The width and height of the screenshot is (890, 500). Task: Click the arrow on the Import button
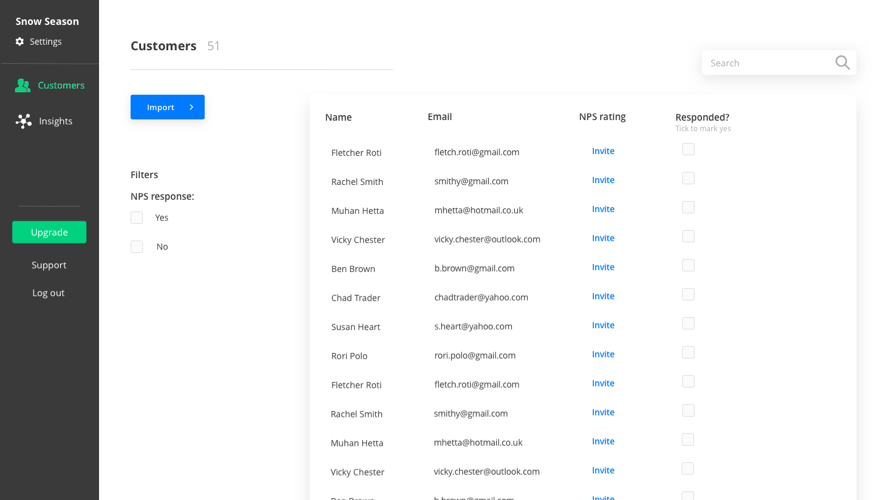point(191,107)
